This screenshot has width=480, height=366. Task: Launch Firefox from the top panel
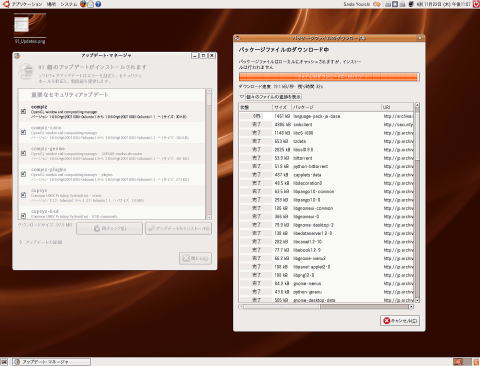[83, 4]
